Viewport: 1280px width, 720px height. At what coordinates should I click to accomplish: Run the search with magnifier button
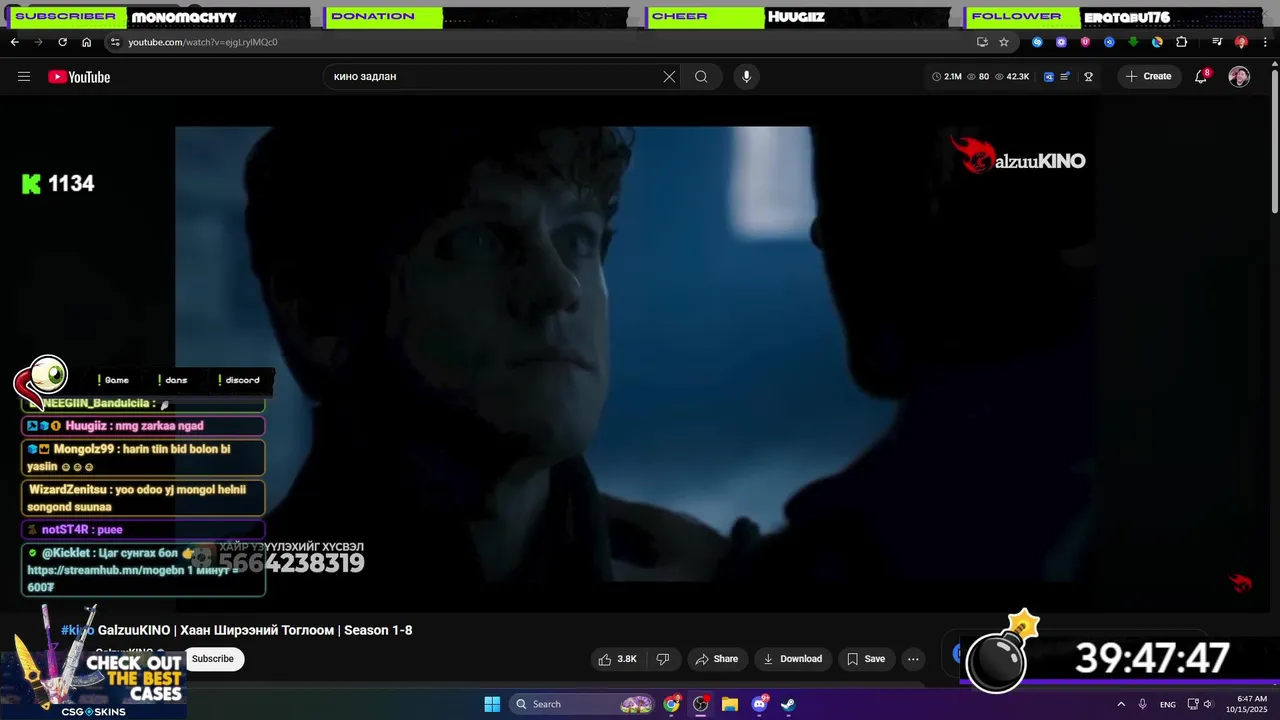[x=701, y=77]
